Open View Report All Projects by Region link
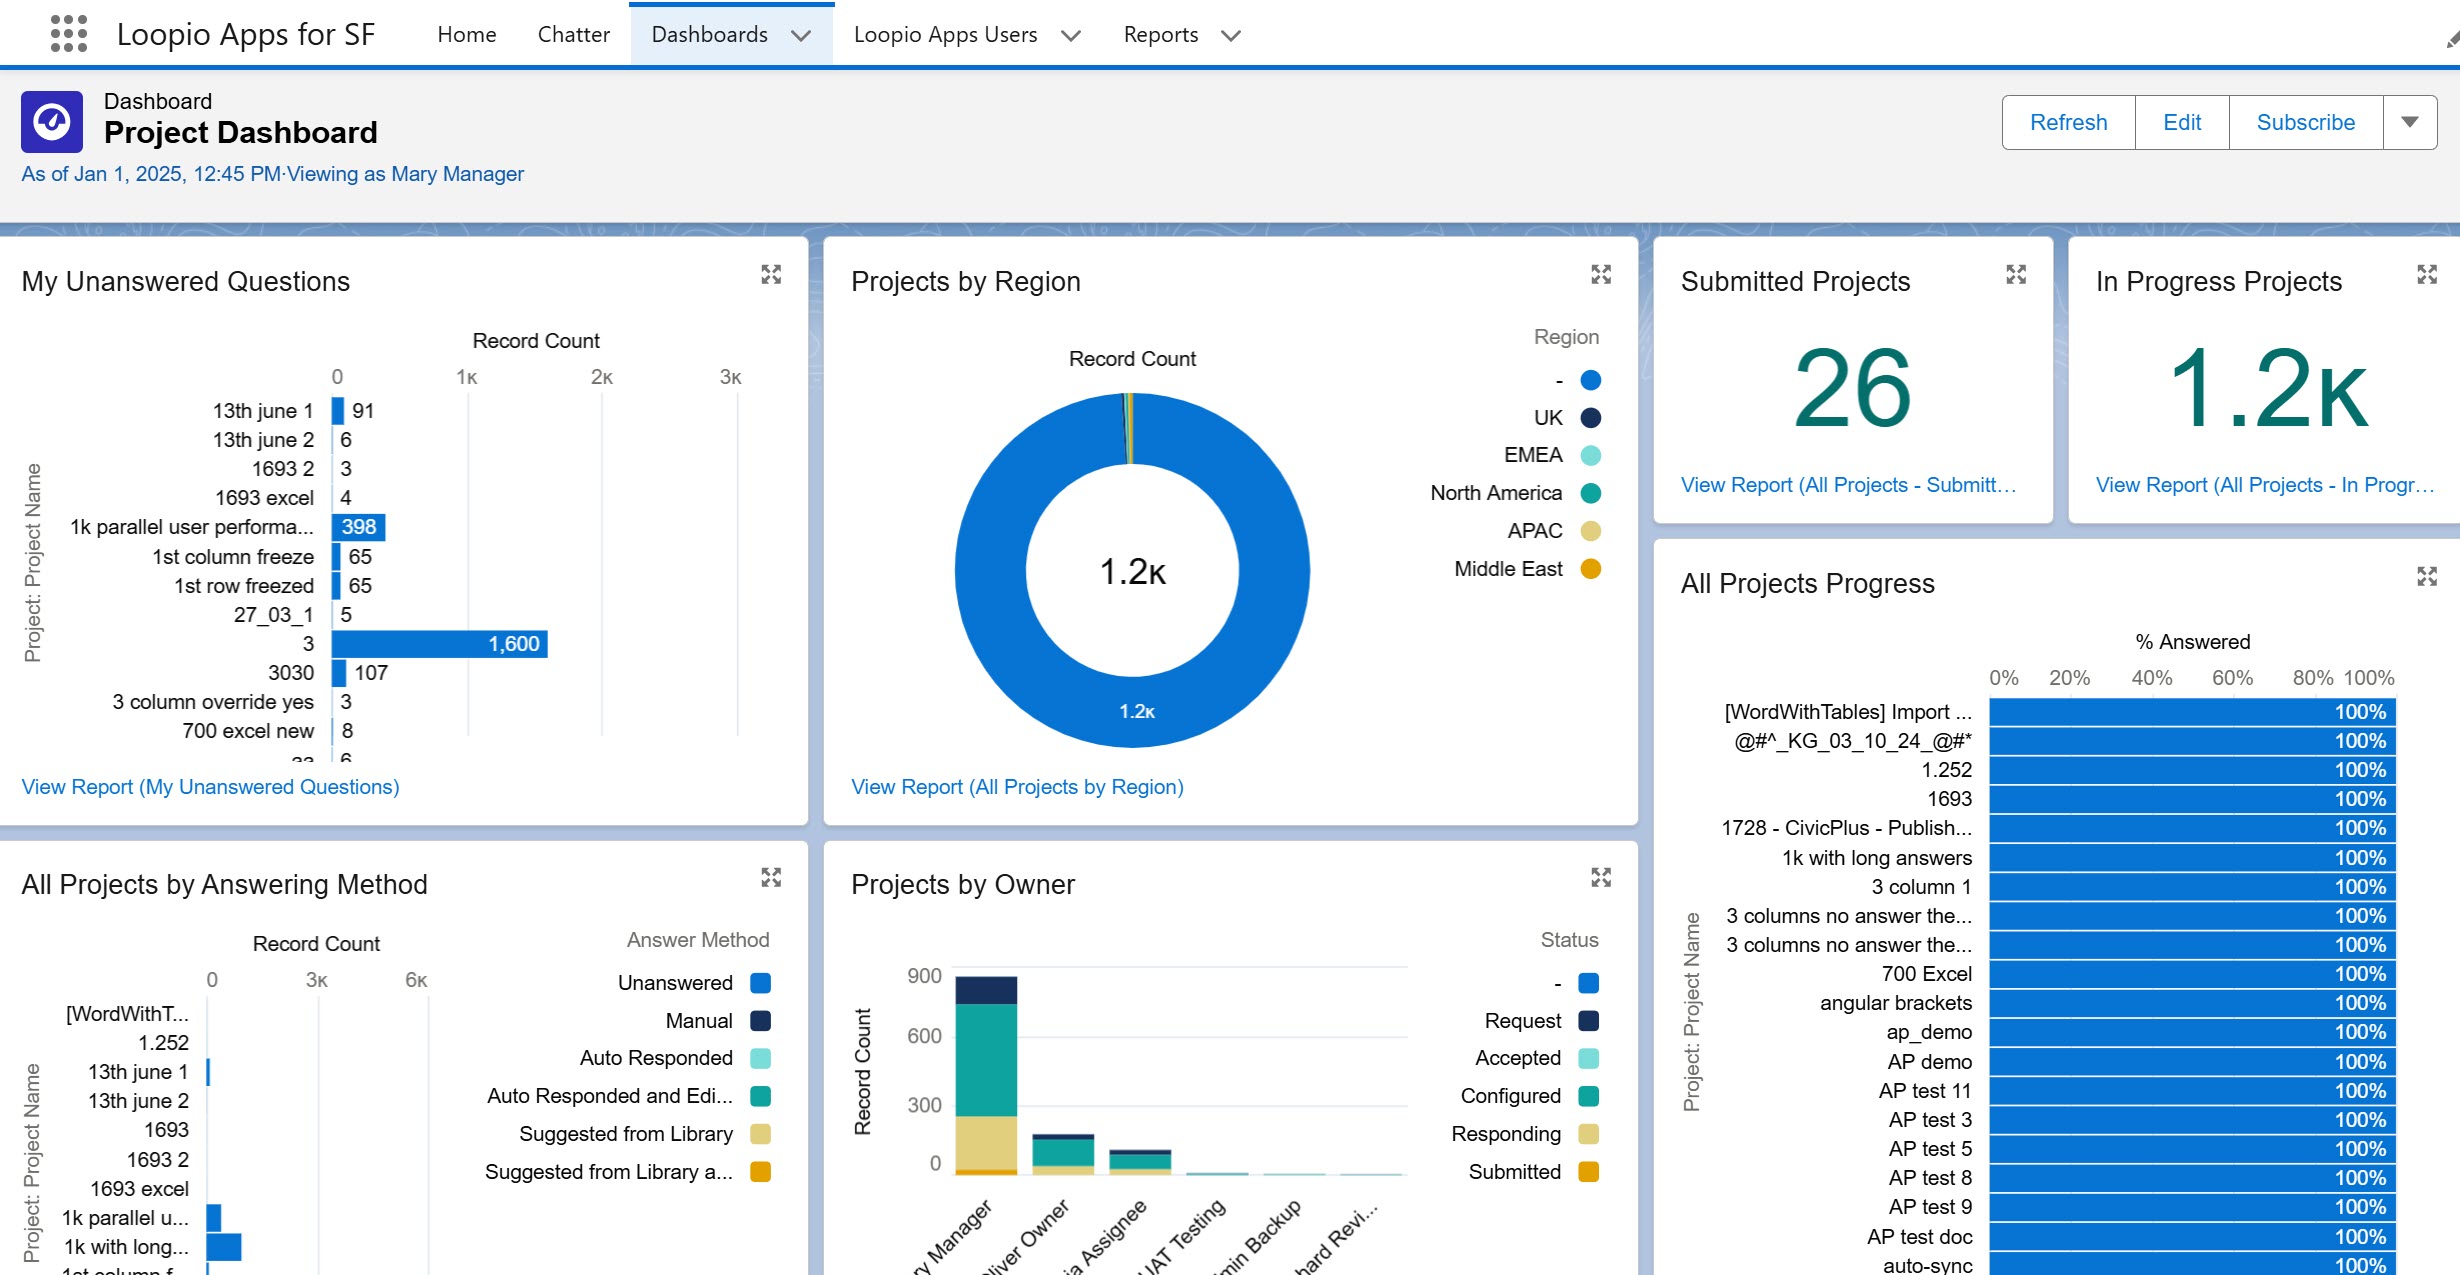The height and width of the screenshot is (1275, 2460). (1017, 787)
